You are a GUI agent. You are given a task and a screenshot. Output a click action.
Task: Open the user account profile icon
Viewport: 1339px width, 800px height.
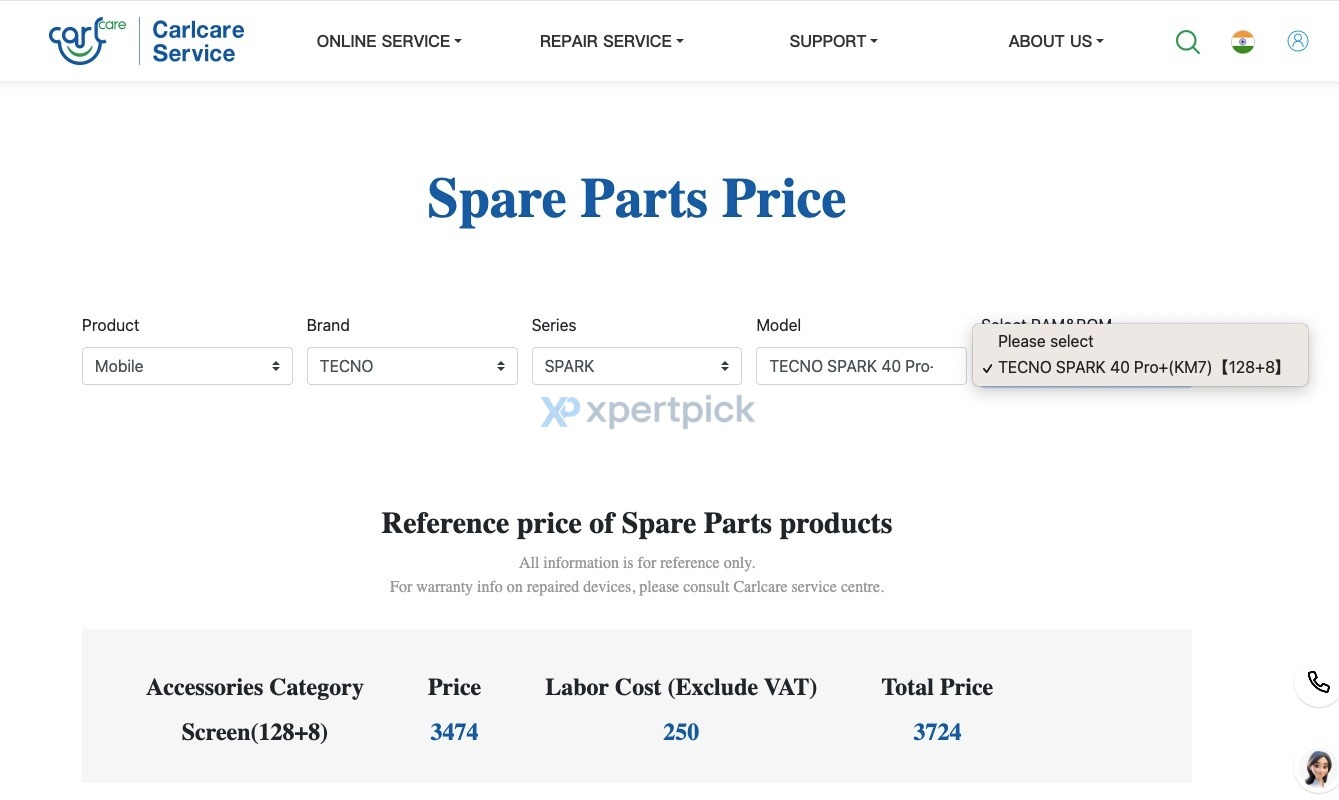[1298, 41]
